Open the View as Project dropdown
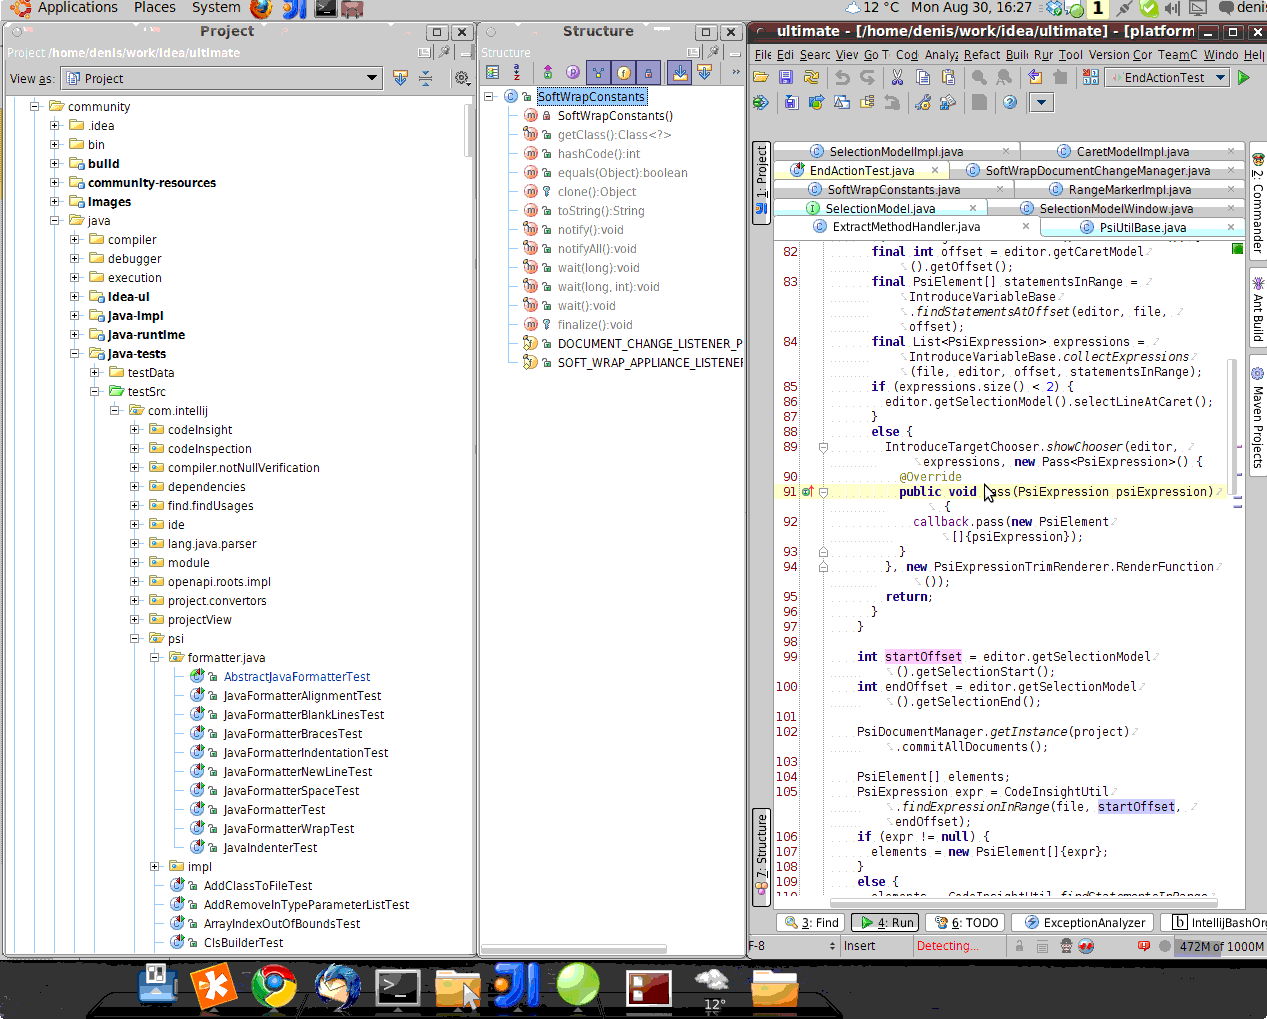This screenshot has height=1019, width=1267. coord(222,78)
